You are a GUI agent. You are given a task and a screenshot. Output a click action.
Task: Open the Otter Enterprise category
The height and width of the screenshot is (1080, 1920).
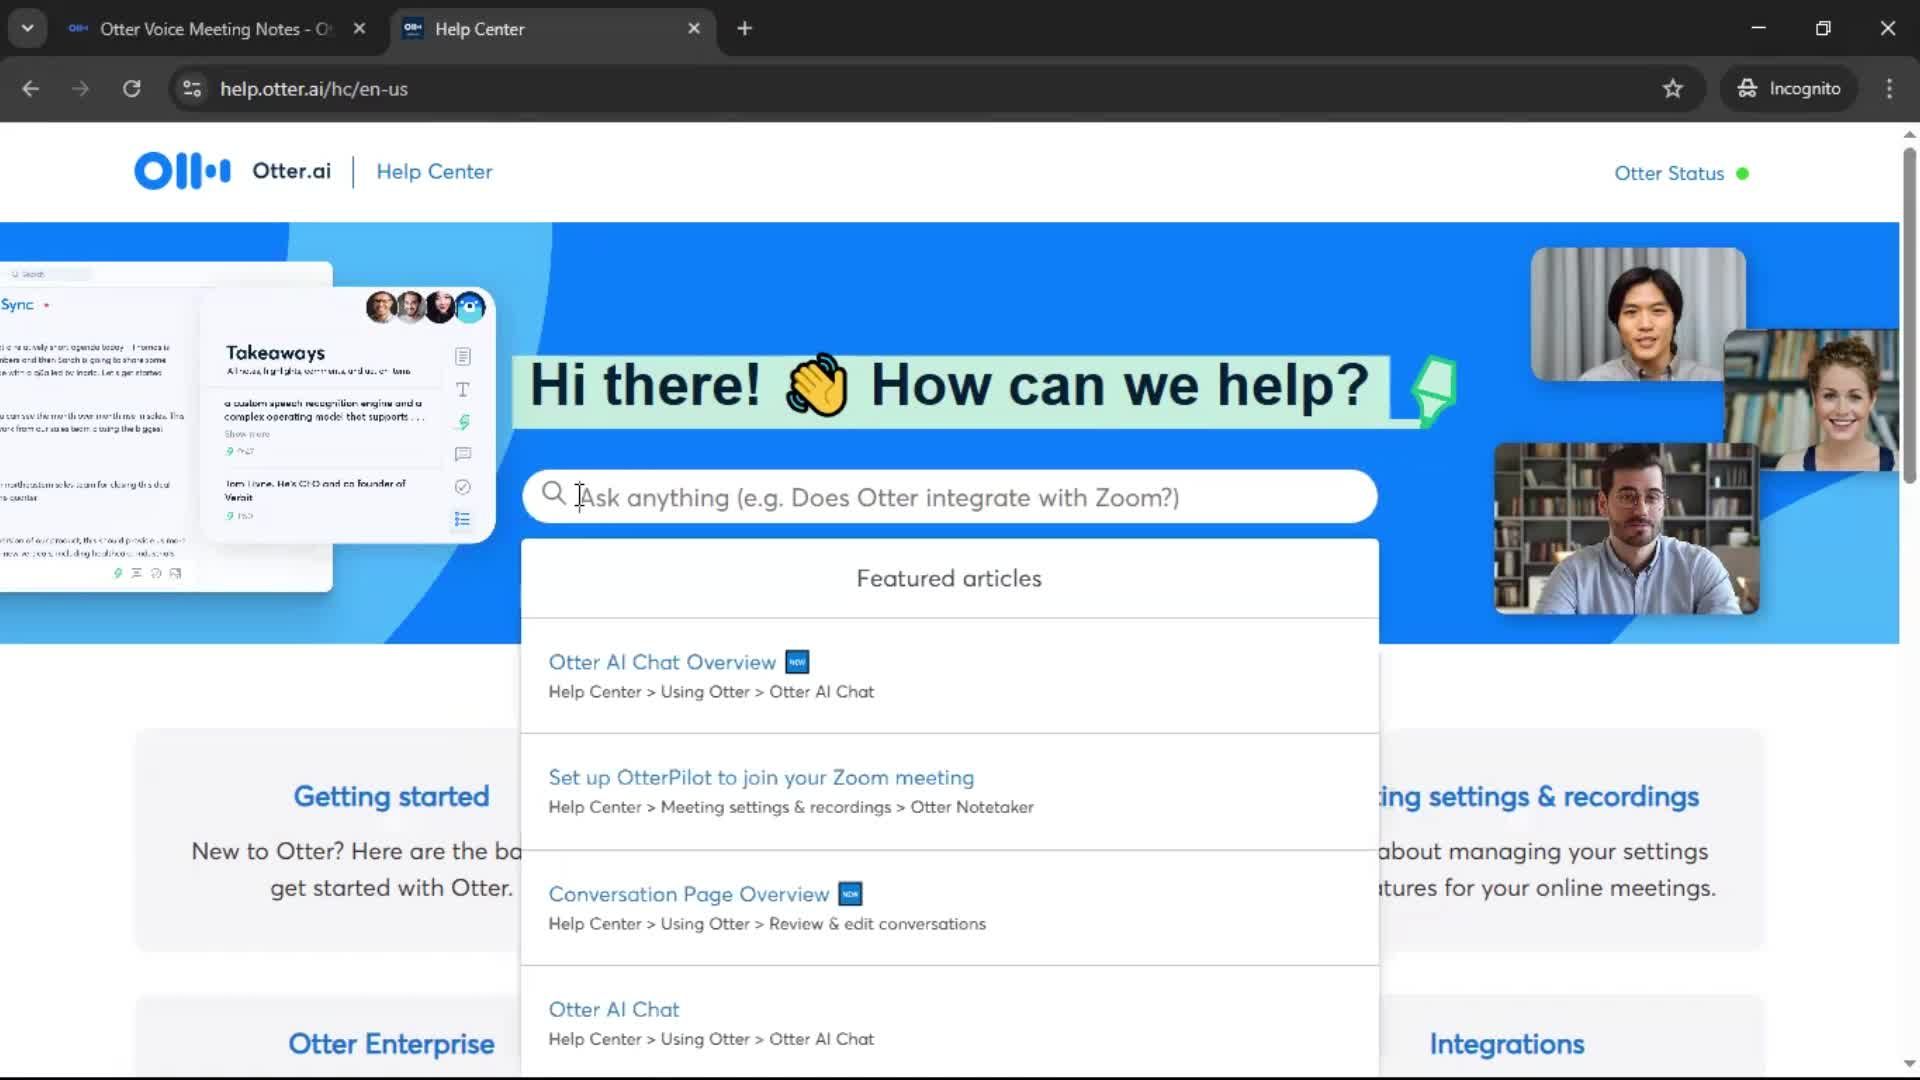(391, 1044)
